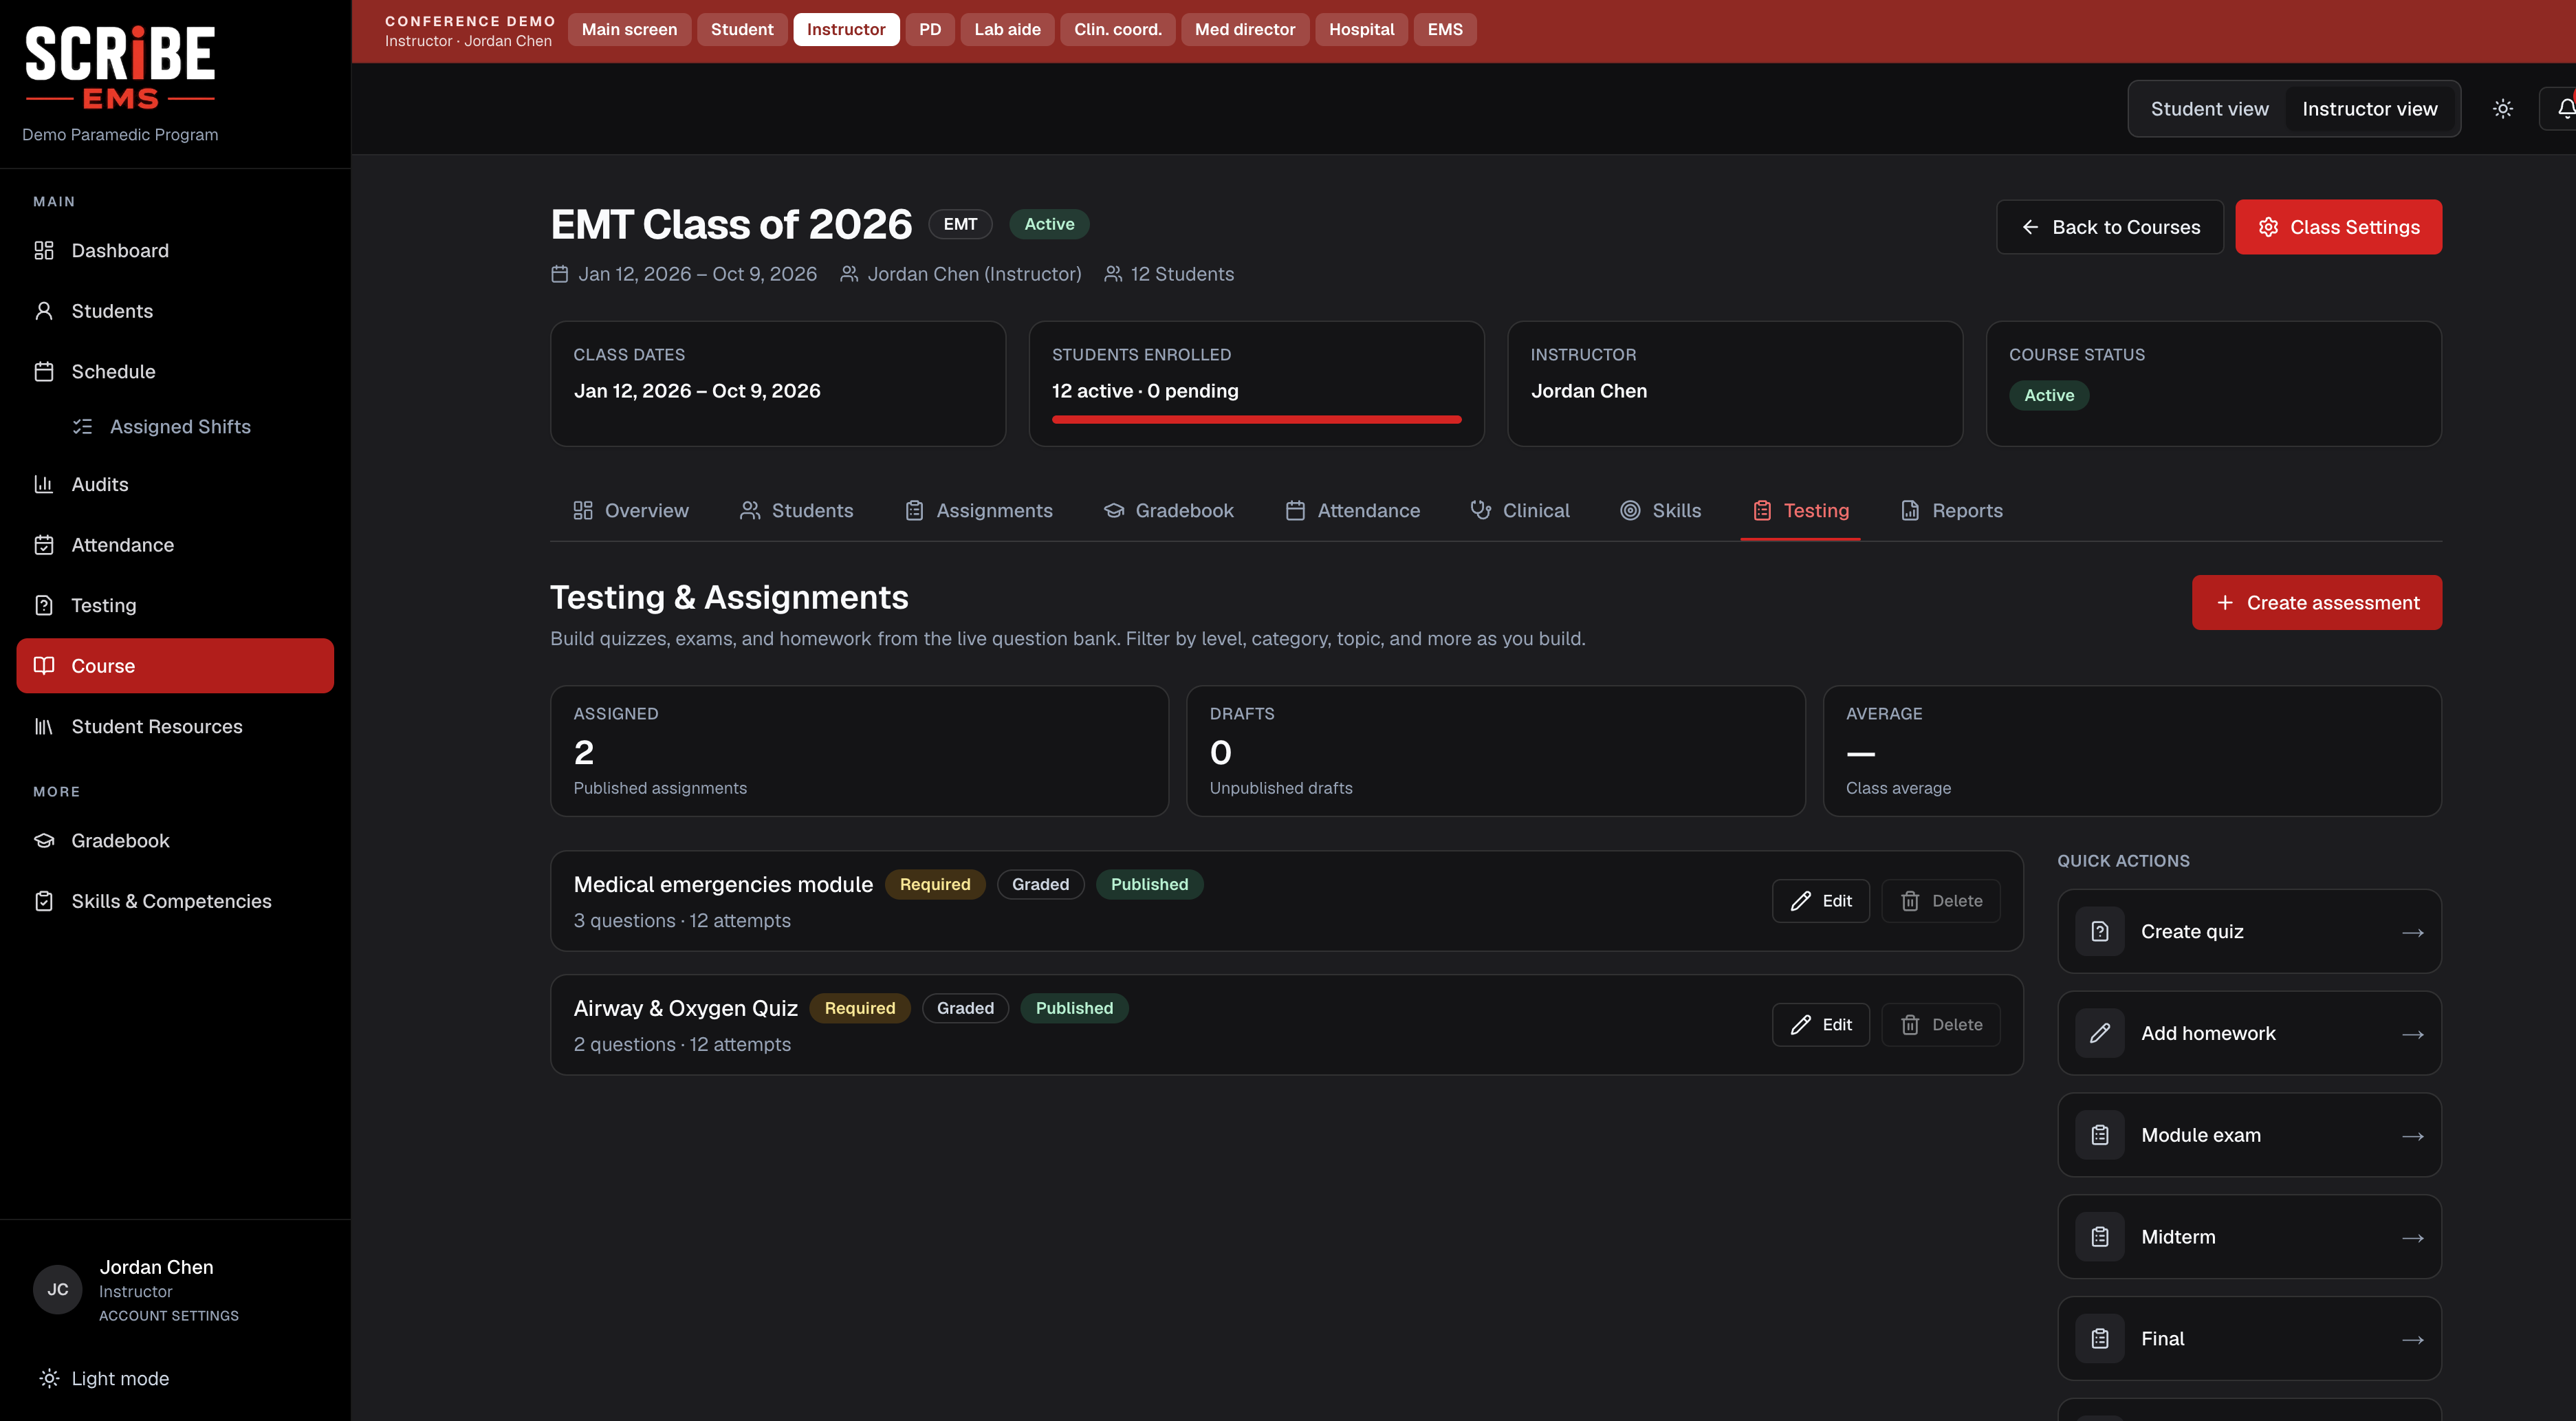
Task: Open the Reports tab
Action: [x=1951, y=511]
